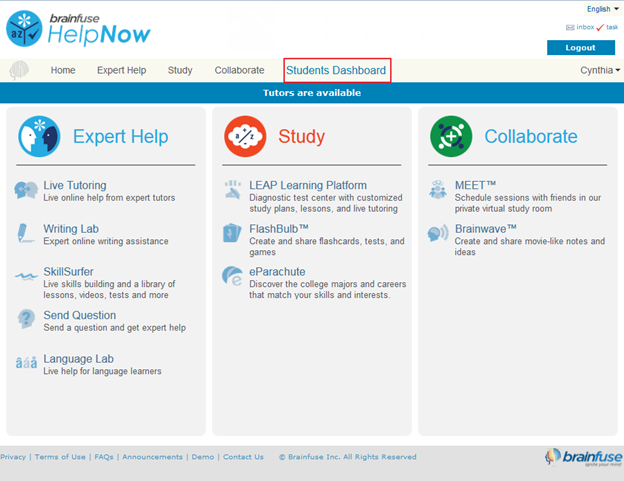Click the MEET study room icon
This screenshot has height=481, width=624.
click(x=438, y=190)
